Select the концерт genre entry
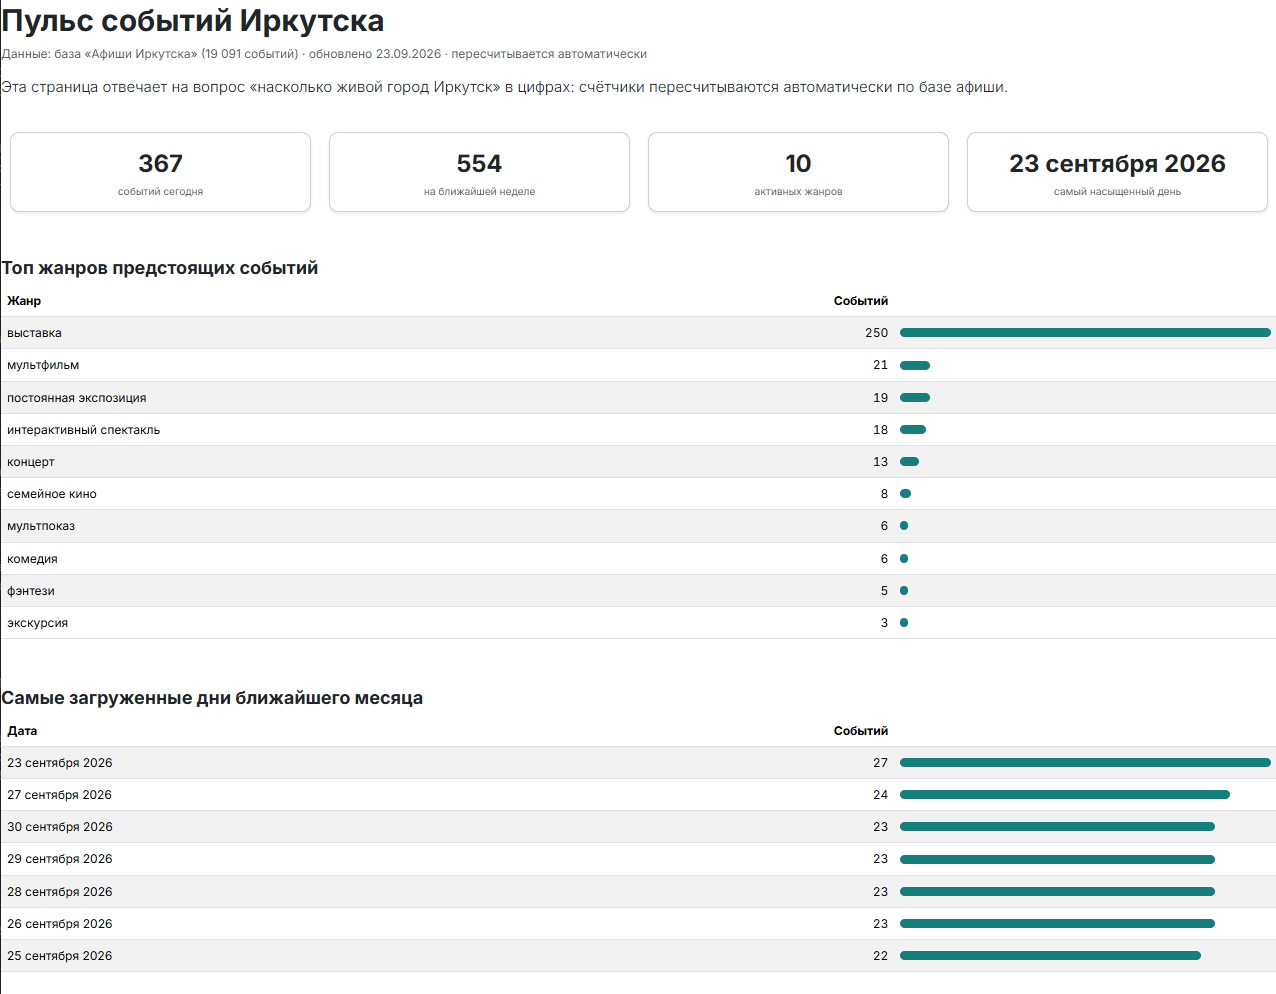This screenshot has width=1276, height=994. pyautogui.click(x=638, y=461)
